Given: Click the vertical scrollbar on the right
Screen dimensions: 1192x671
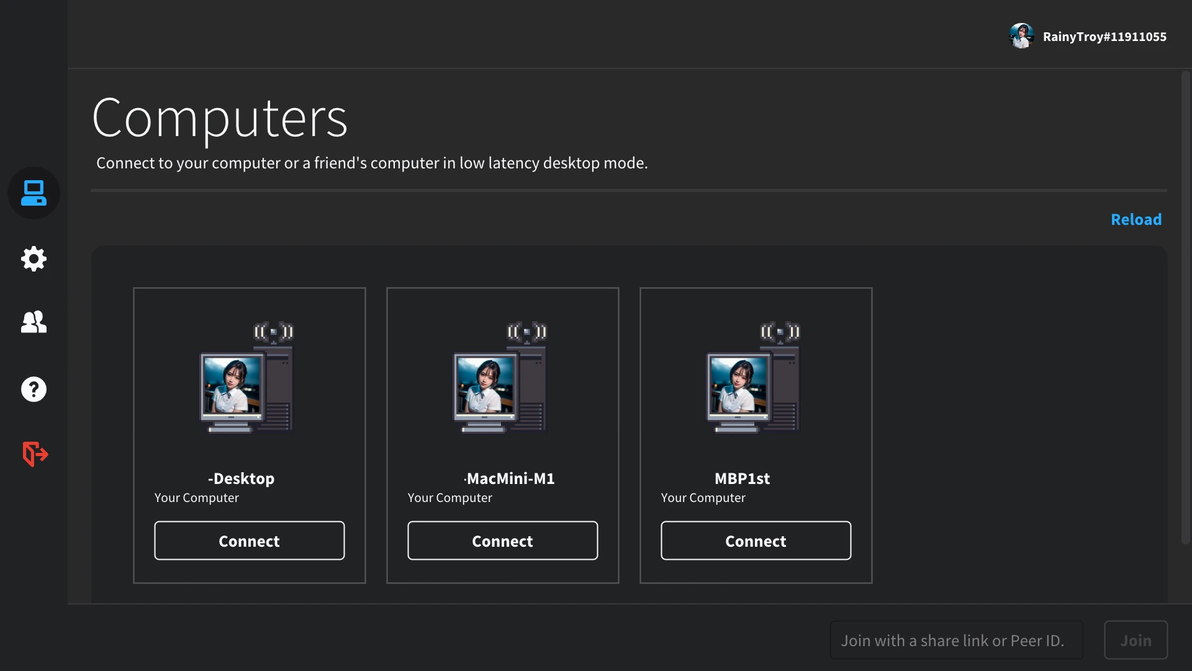Looking at the screenshot, I should (1186, 300).
